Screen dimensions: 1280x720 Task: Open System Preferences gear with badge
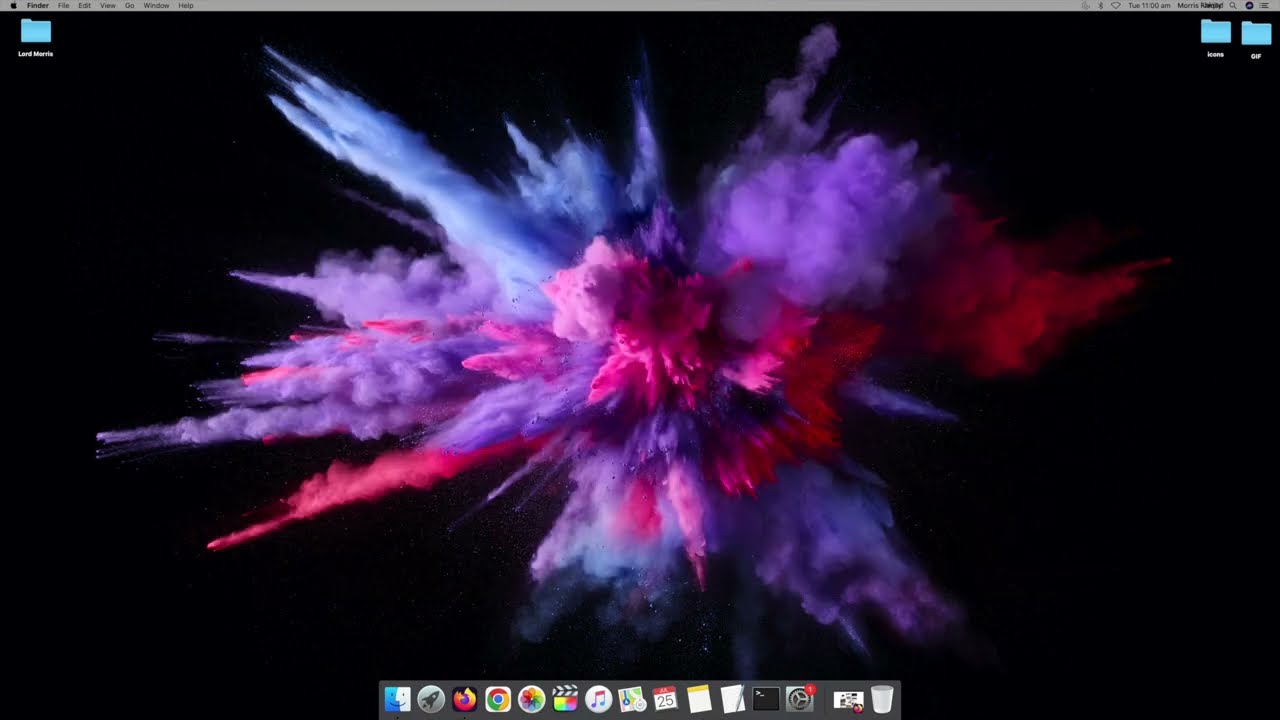pyautogui.click(x=800, y=699)
